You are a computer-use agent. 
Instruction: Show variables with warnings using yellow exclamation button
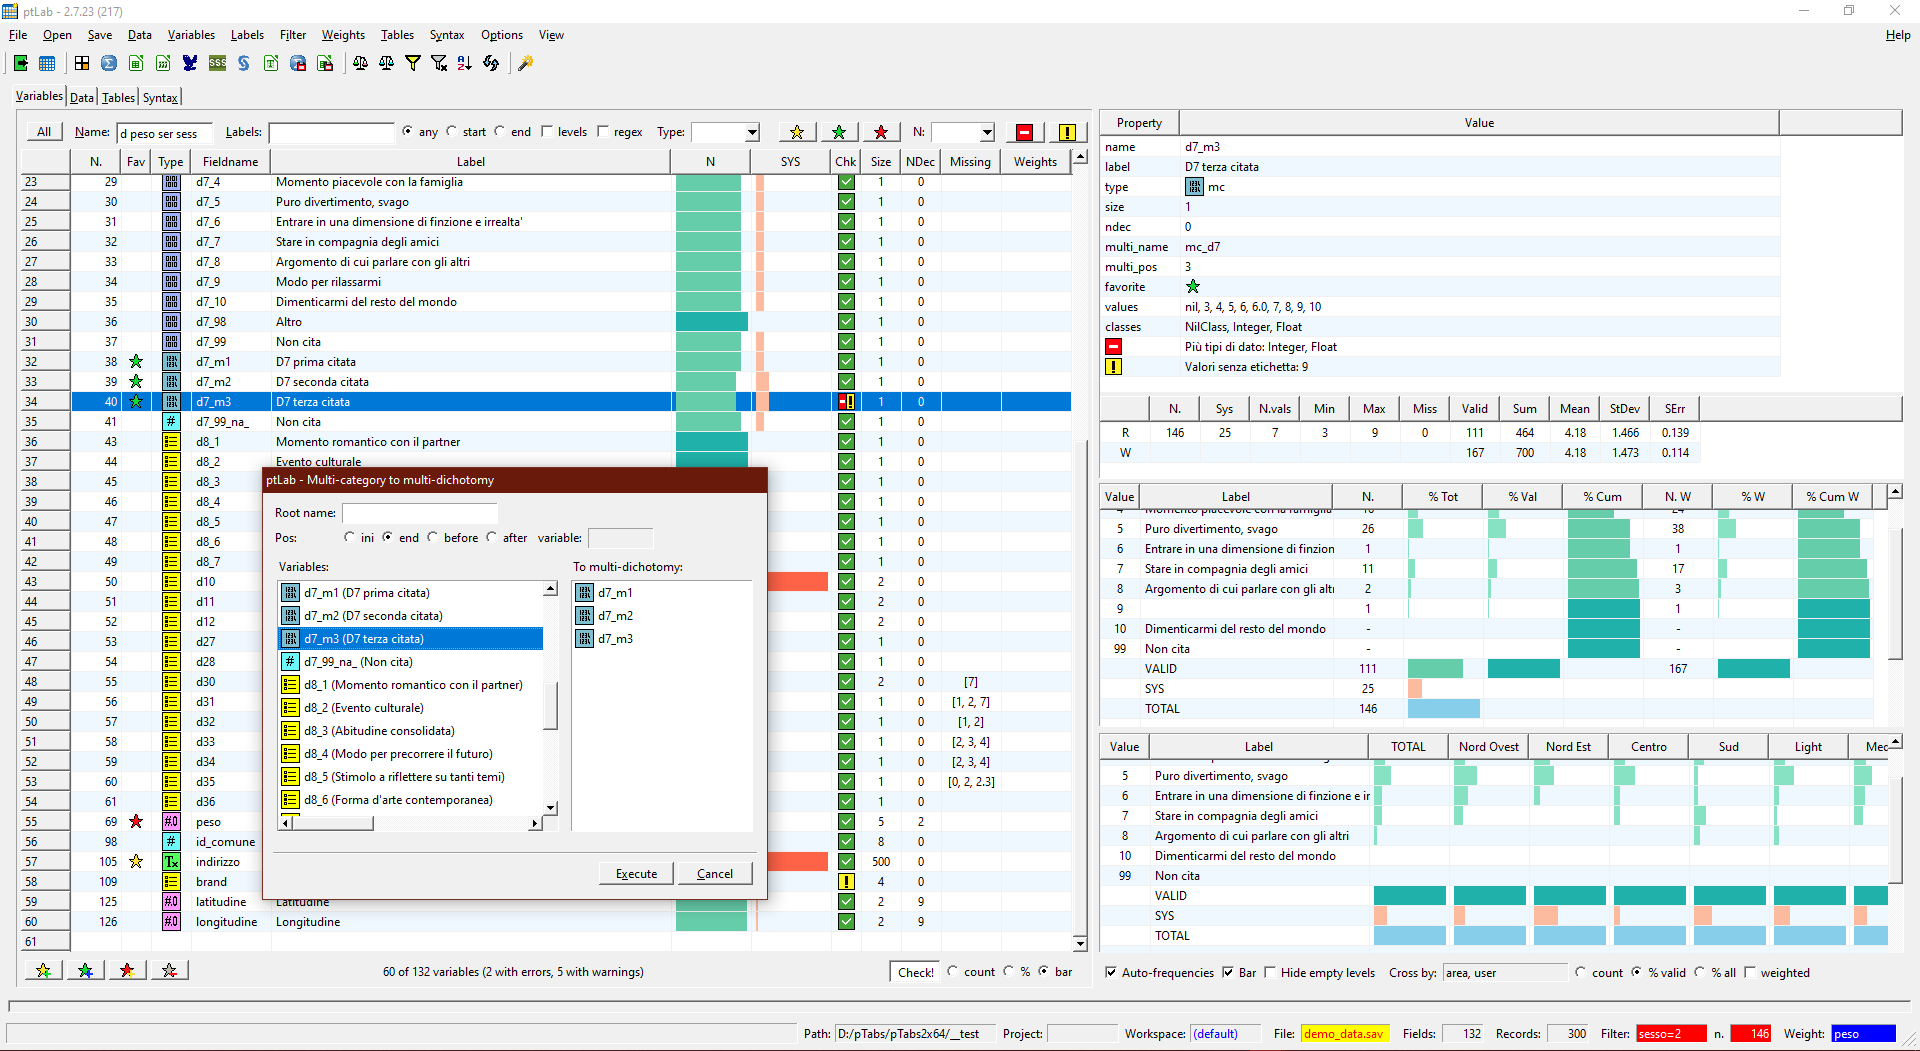coord(1067,132)
